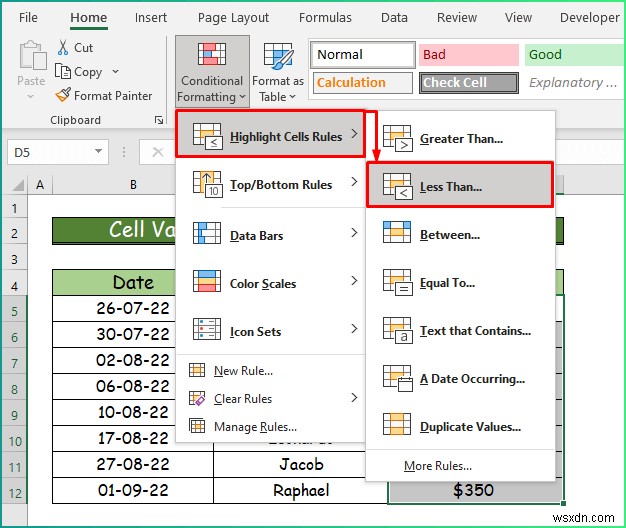Click the Clear Rules eraser icon
The width and height of the screenshot is (626, 528).
click(x=197, y=398)
